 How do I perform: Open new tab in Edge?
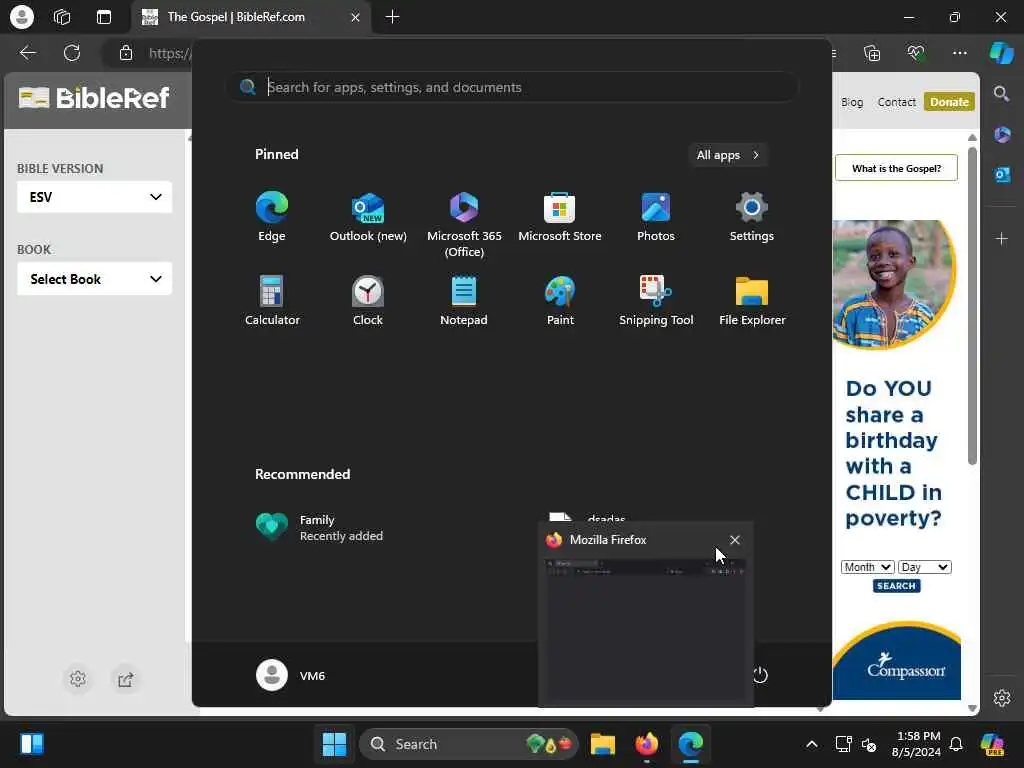pyautogui.click(x=392, y=17)
